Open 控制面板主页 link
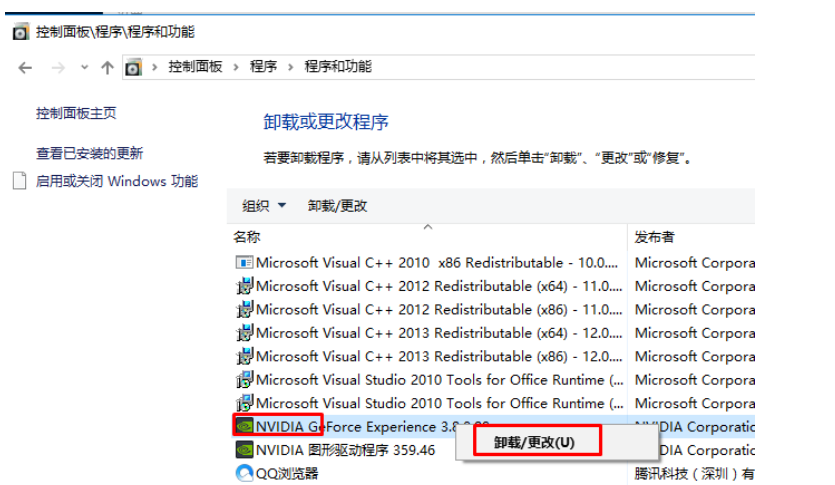835x485 pixels. click(76, 113)
